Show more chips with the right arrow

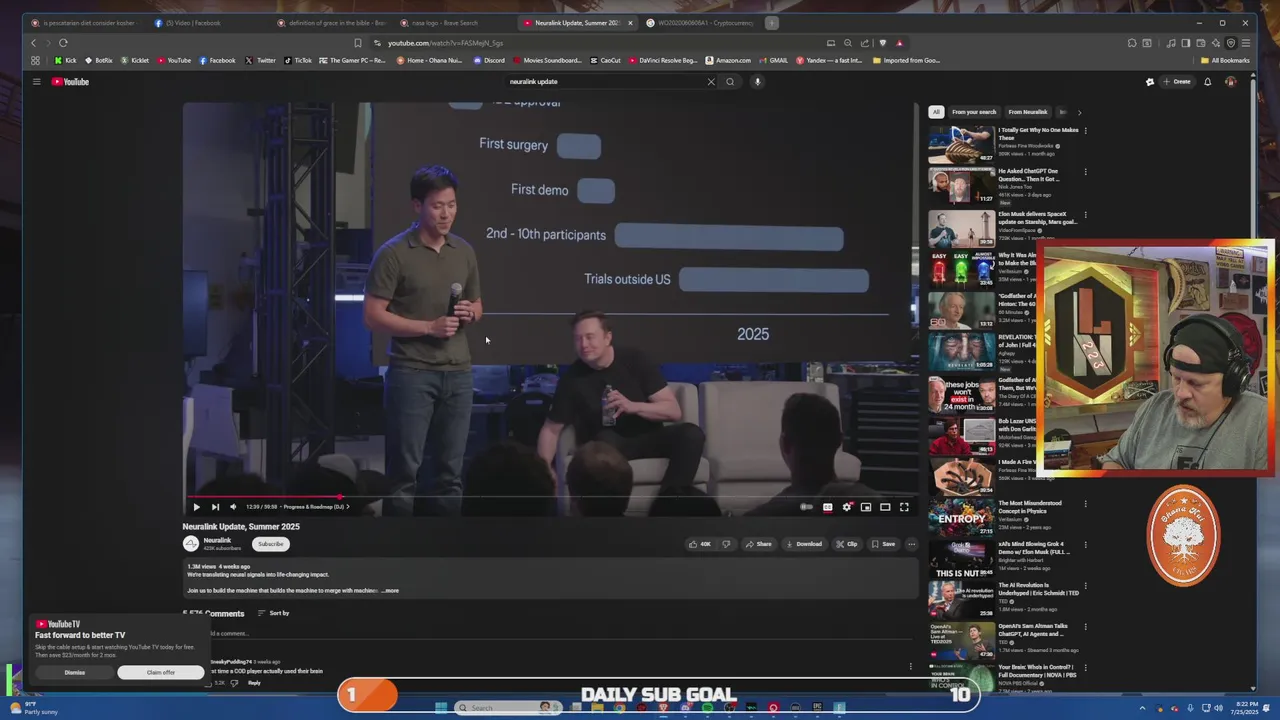click(1079, 112)
